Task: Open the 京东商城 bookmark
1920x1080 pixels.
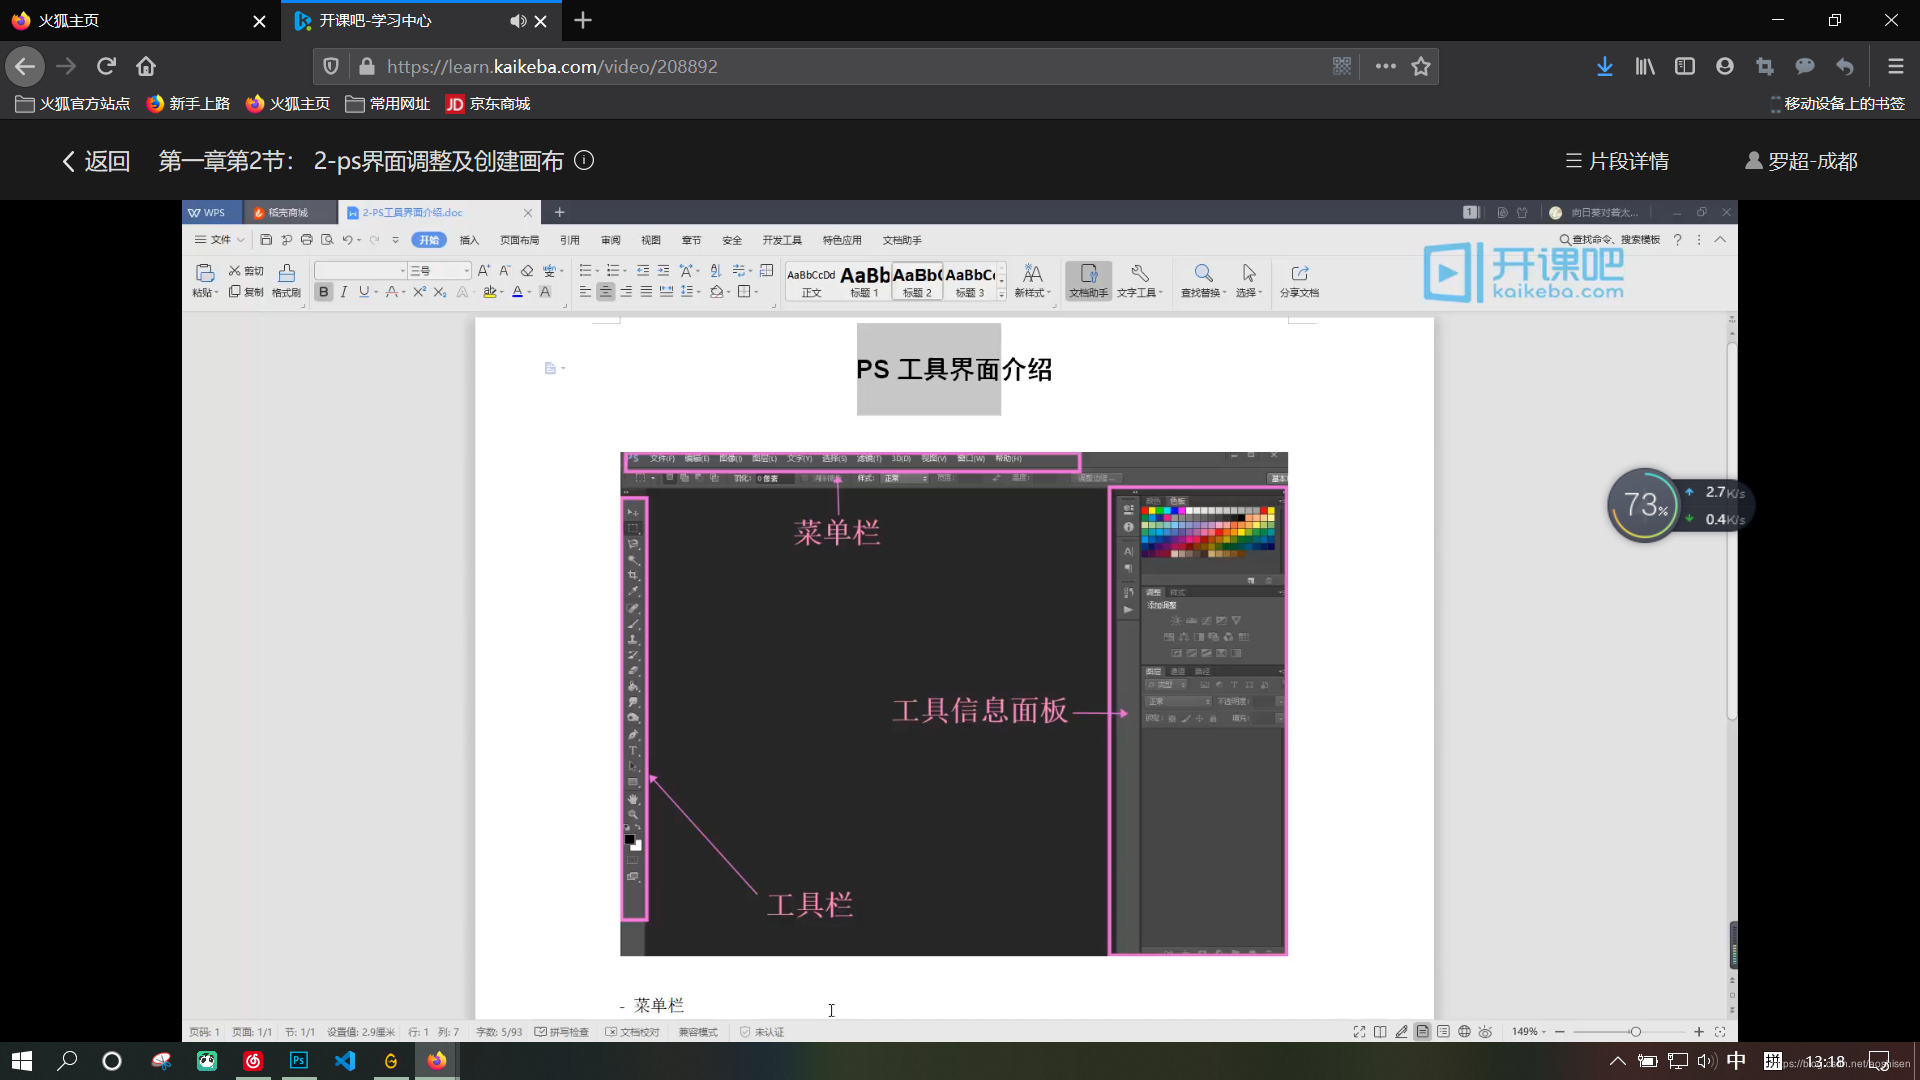Action: (488, 104)
